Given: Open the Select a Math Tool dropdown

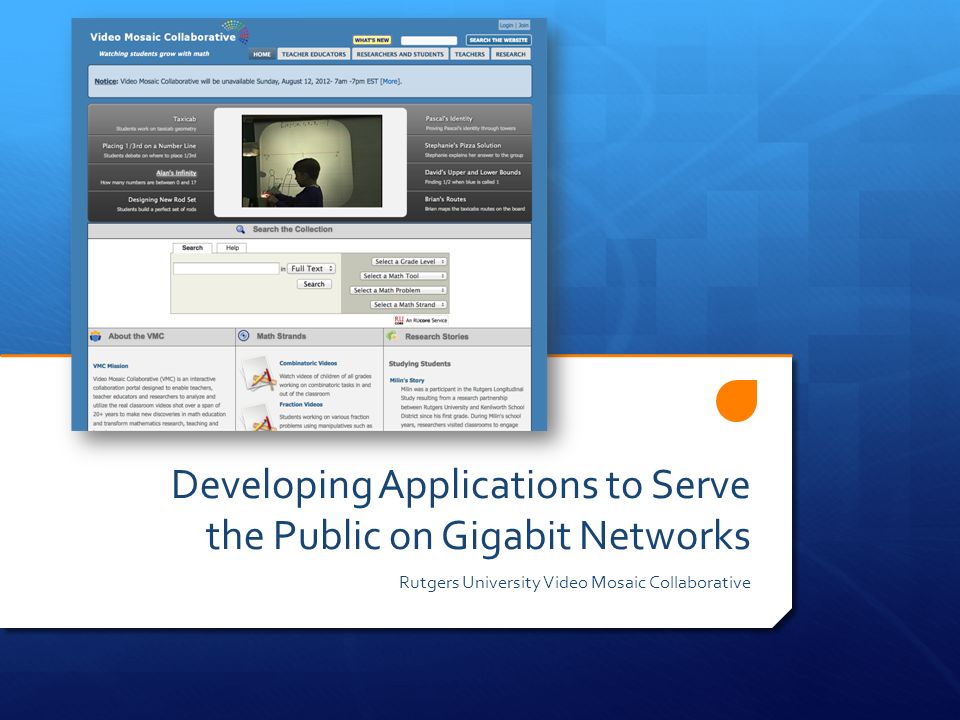Looking at the screenshot, I should tap(403, 276).
